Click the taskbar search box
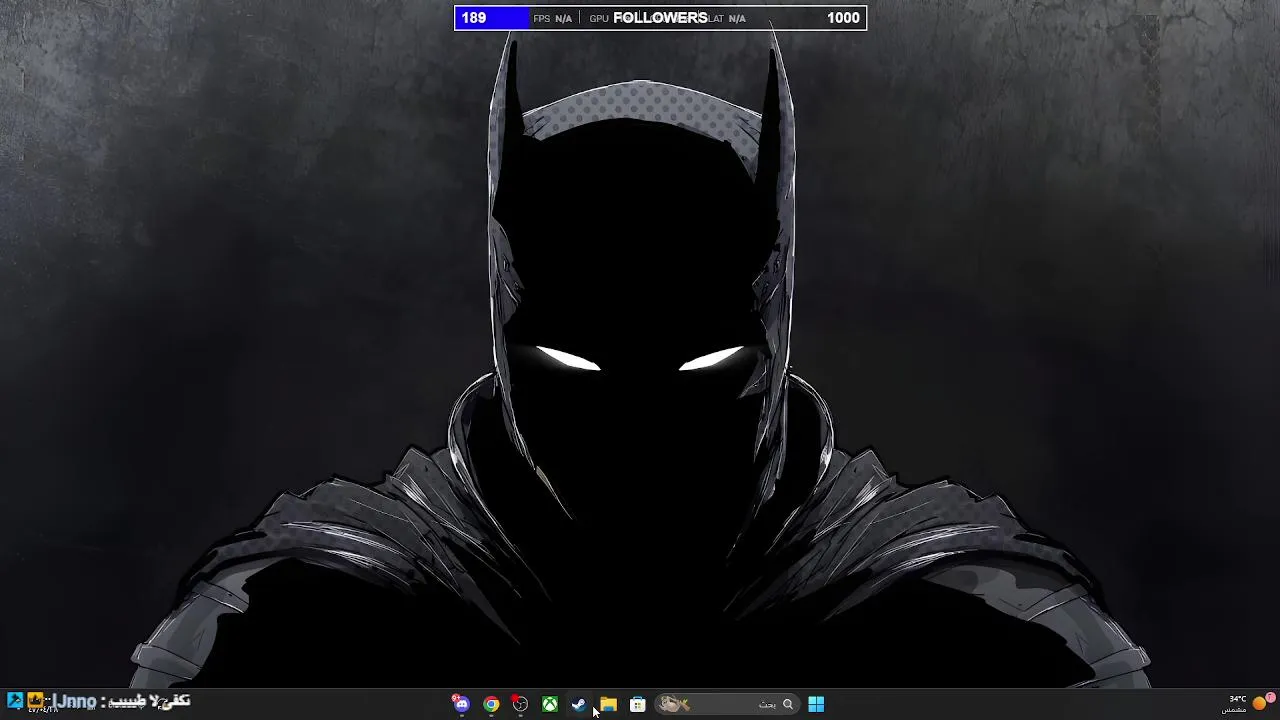1280x720 pixels. click(727, 704)
